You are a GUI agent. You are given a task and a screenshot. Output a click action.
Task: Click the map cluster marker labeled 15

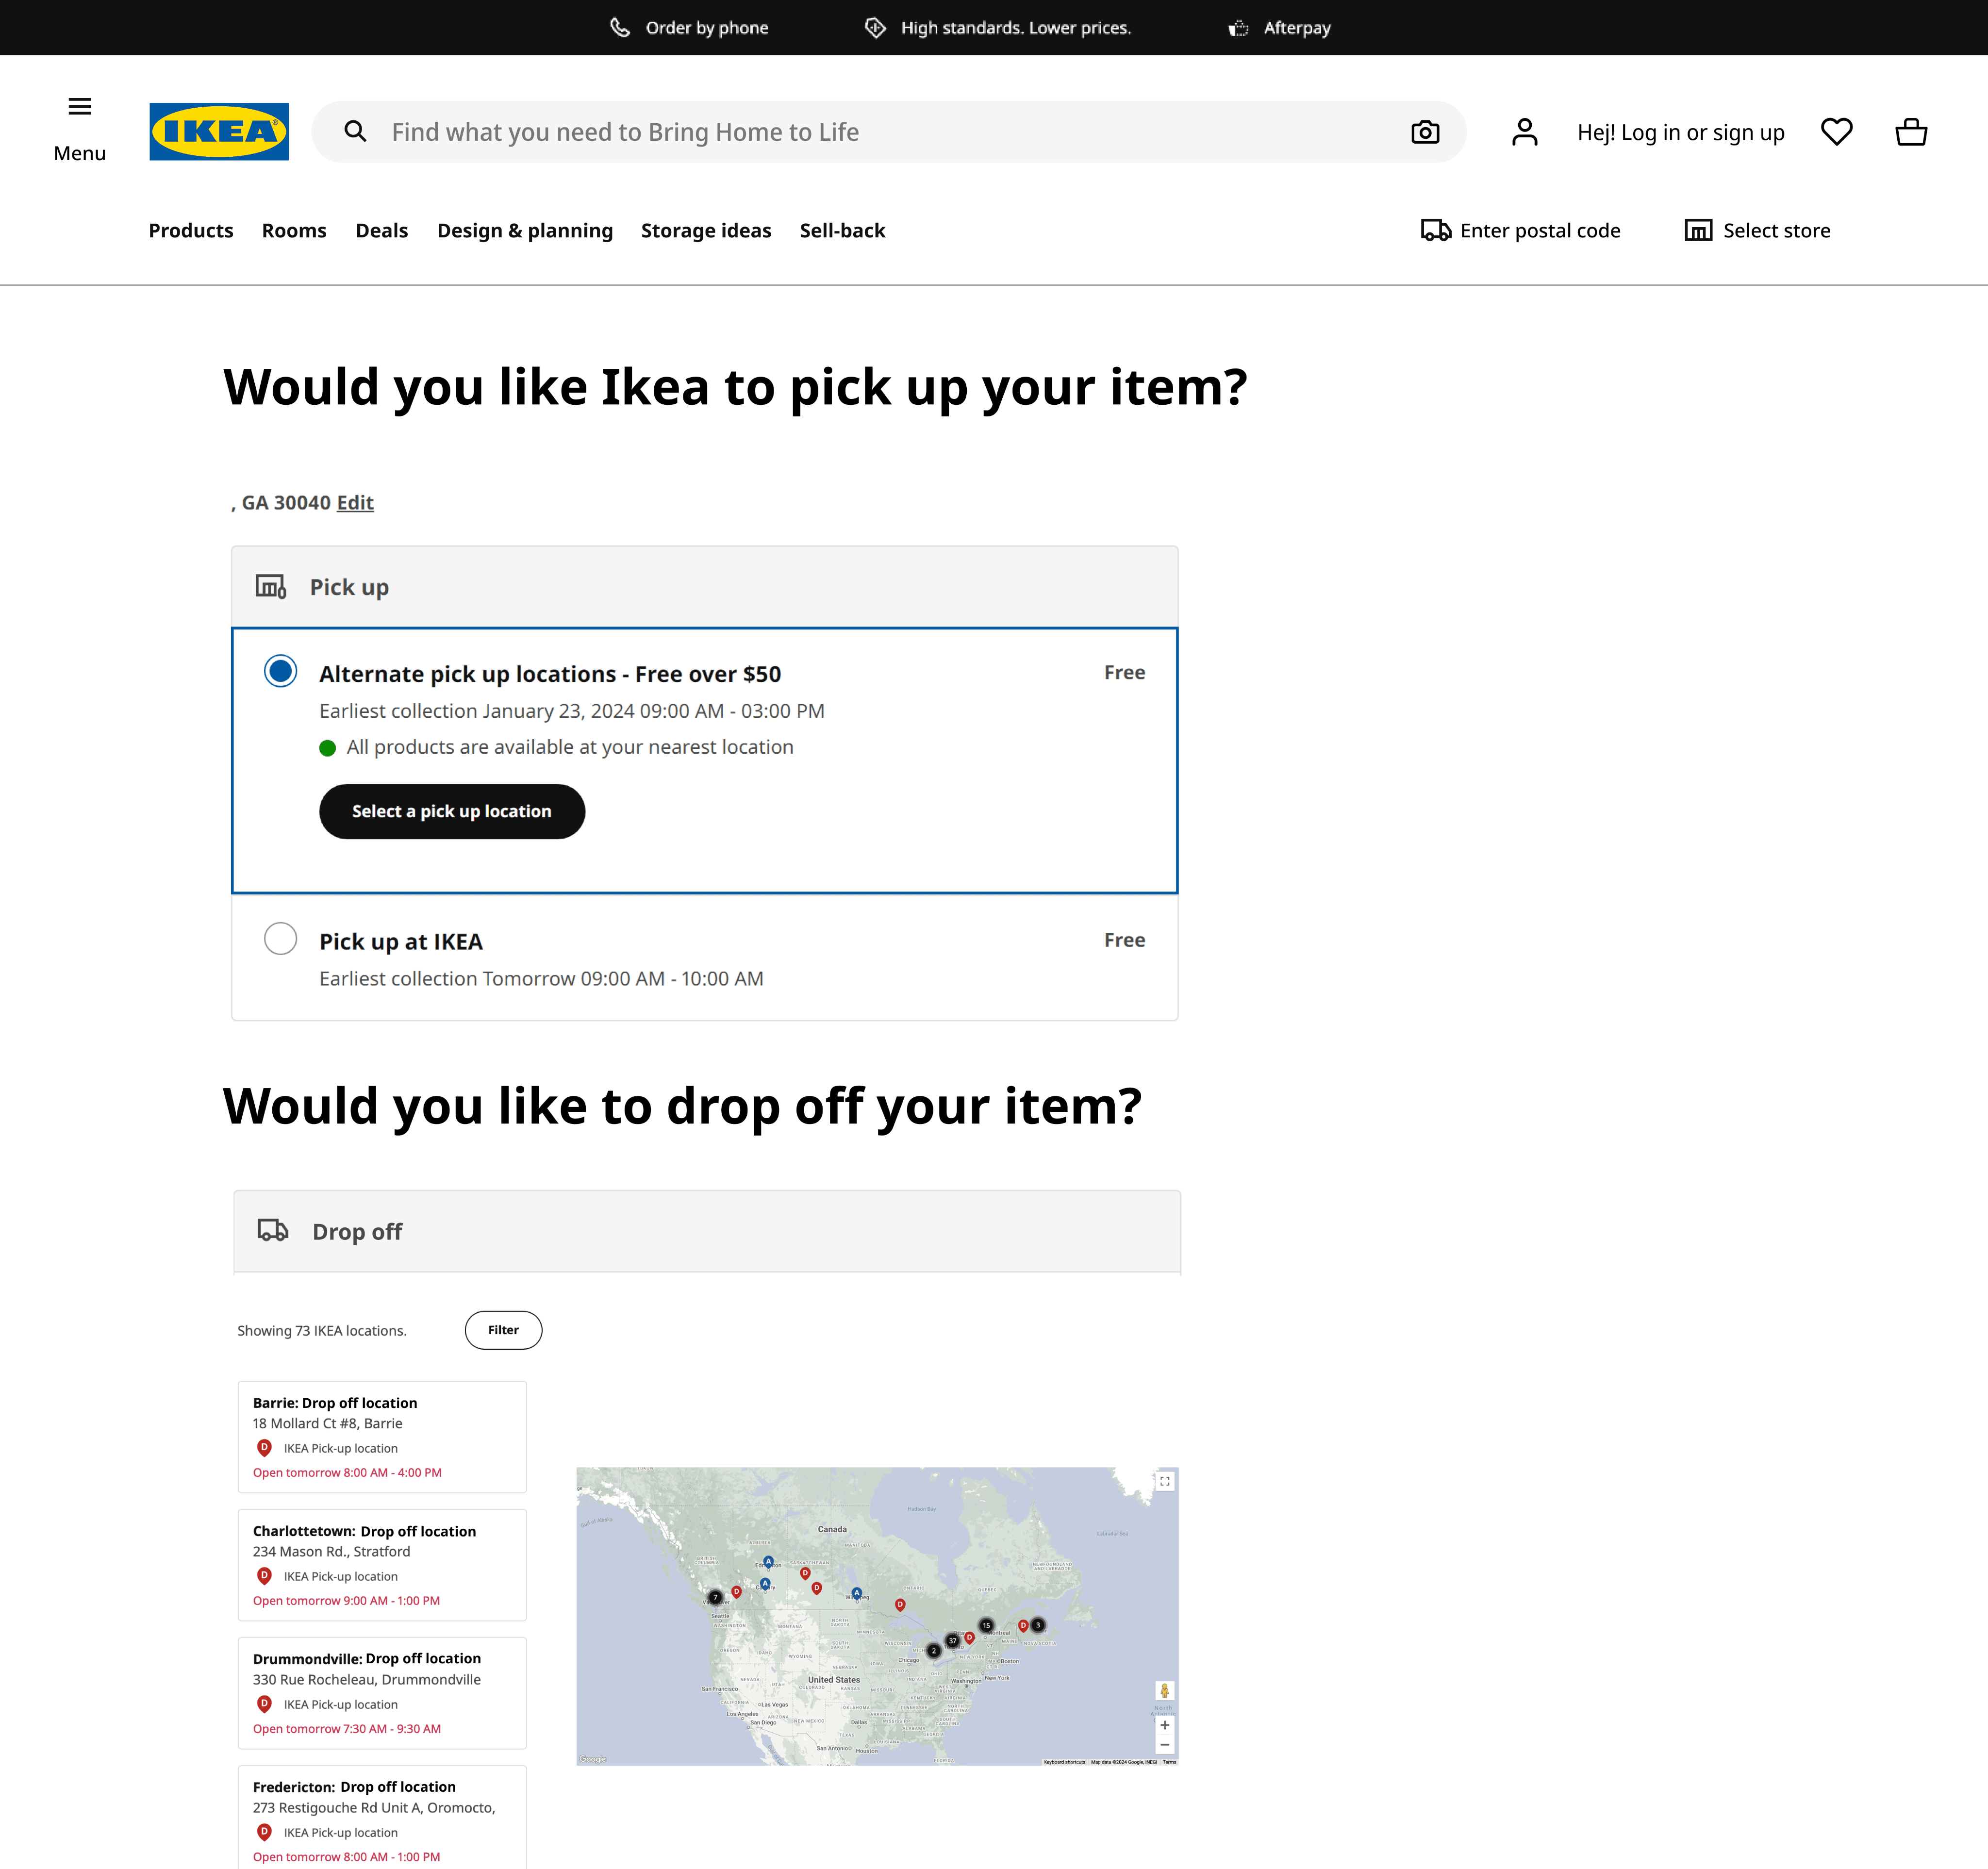986,1625
